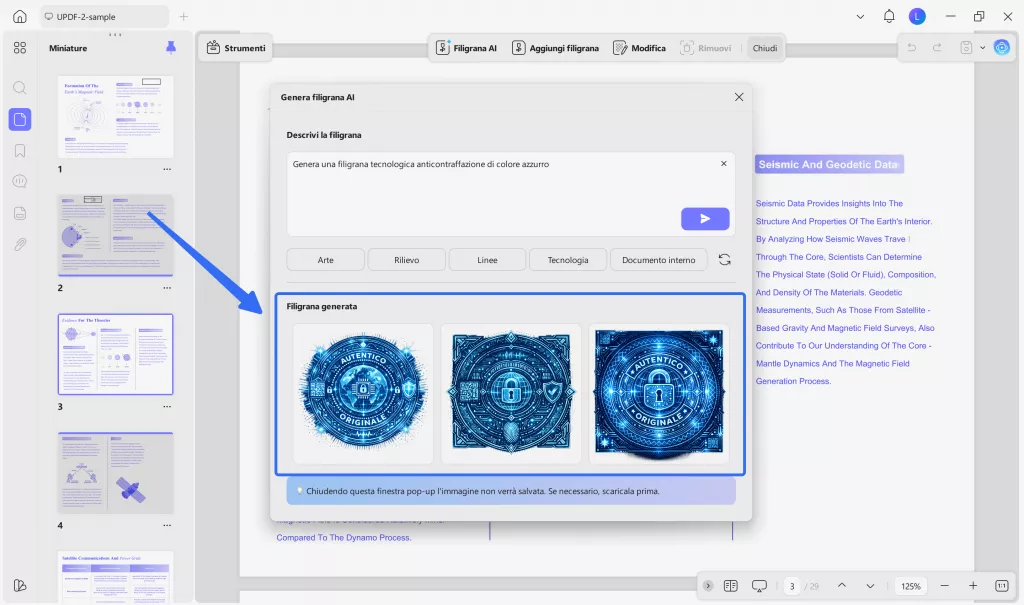This screenshot has width=1024, height=605.
Task: Click the undo arrow icon
Action: 912,48
